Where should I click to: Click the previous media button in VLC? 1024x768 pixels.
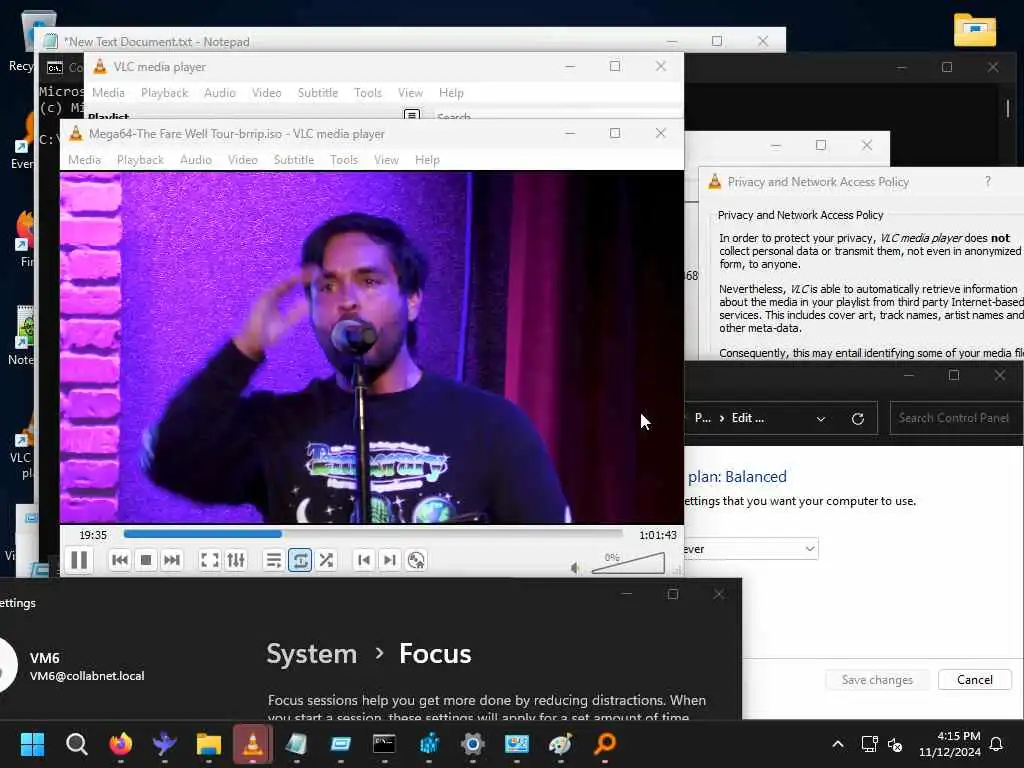pos(120,560)
